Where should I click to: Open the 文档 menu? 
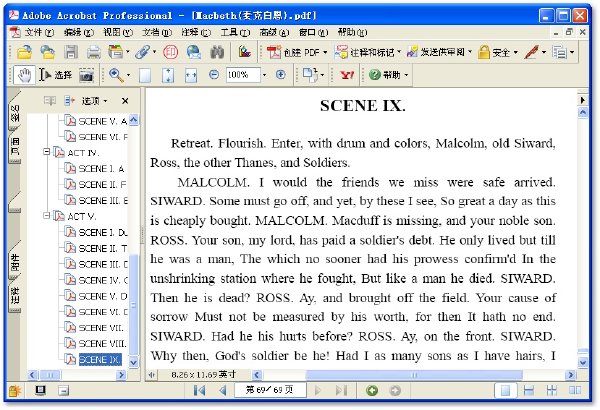pos(157,32)
